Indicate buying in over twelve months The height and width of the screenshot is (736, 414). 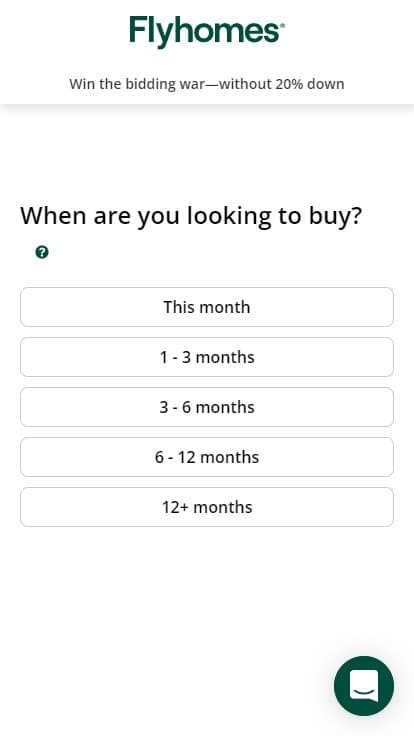click(x=207, y=507)
